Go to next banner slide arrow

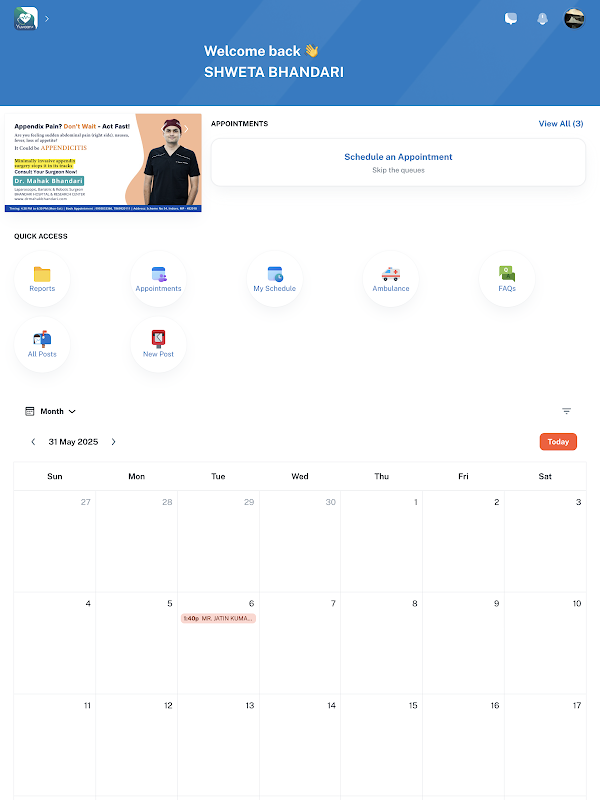(186, 129)
